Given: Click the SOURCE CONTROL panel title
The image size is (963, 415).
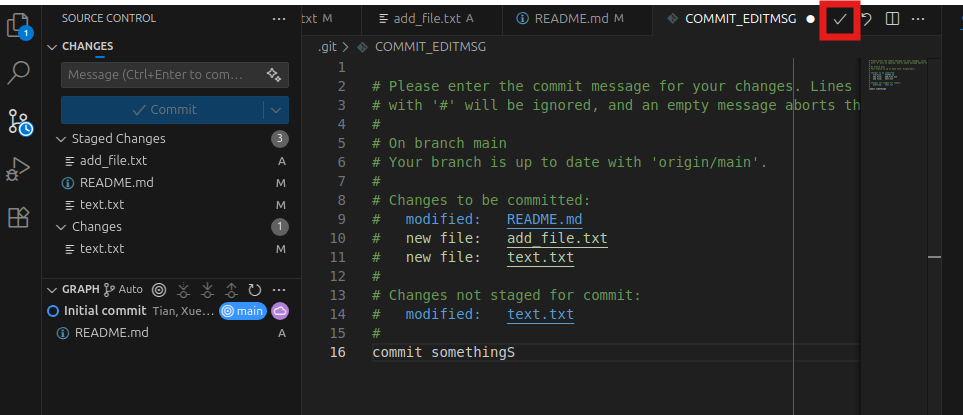Looking at the screenshot, I should tap(109, 19).
